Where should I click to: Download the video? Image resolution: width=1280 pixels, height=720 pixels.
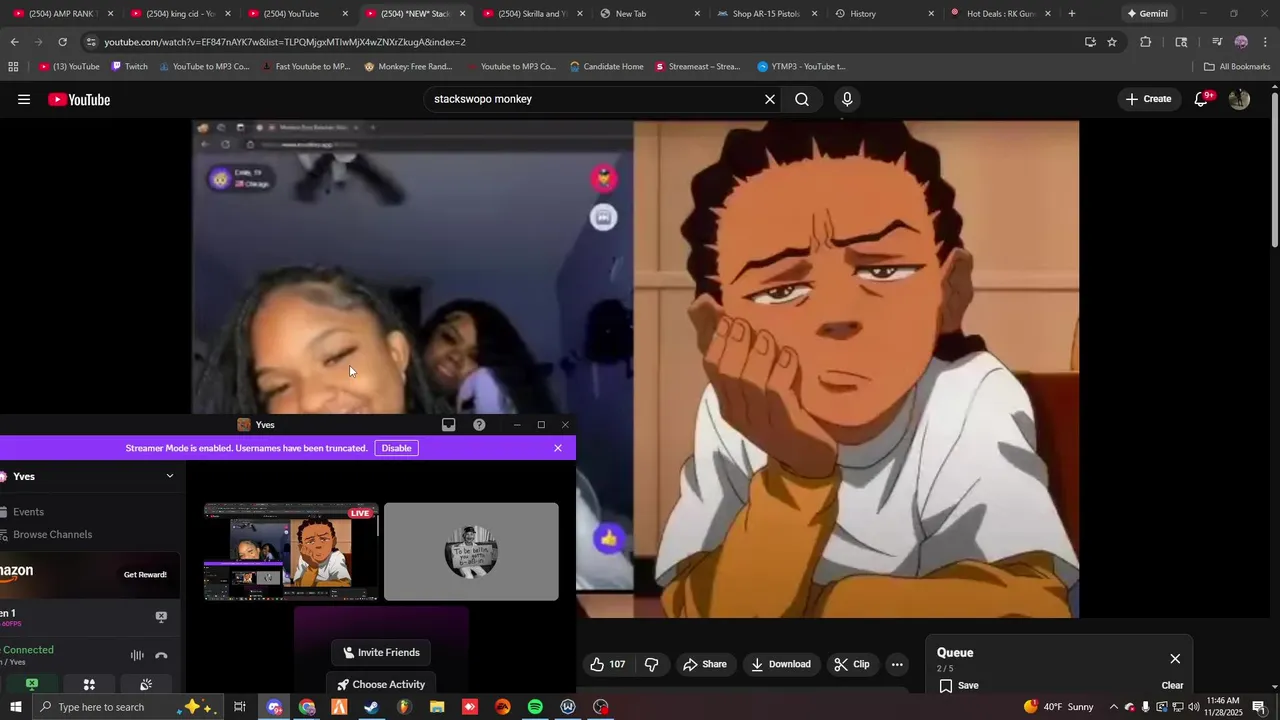coord(781,664)
